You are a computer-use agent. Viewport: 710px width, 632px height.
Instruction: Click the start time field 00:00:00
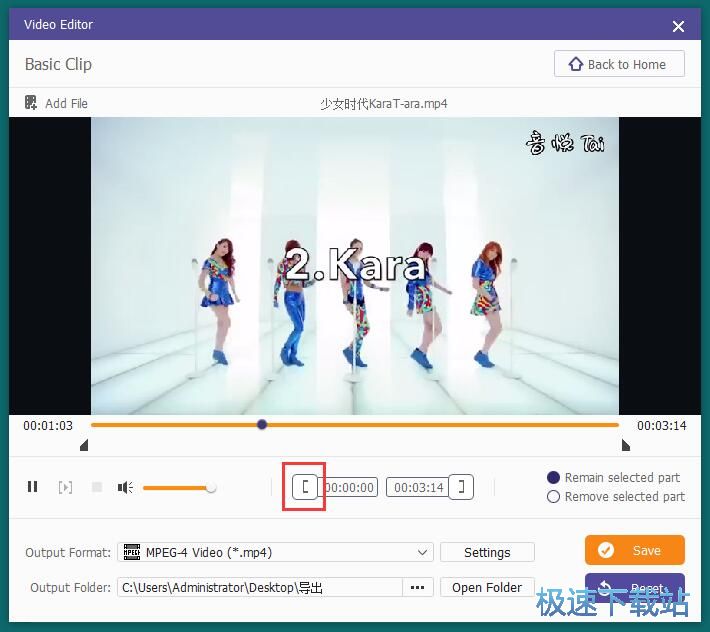pos(347,487)
